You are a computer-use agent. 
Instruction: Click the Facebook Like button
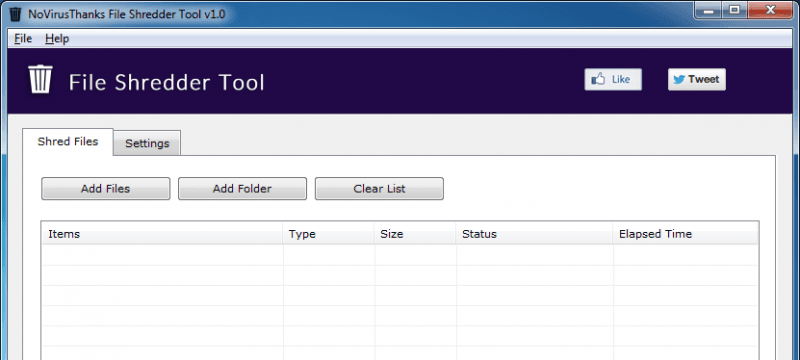pos(613,80)
